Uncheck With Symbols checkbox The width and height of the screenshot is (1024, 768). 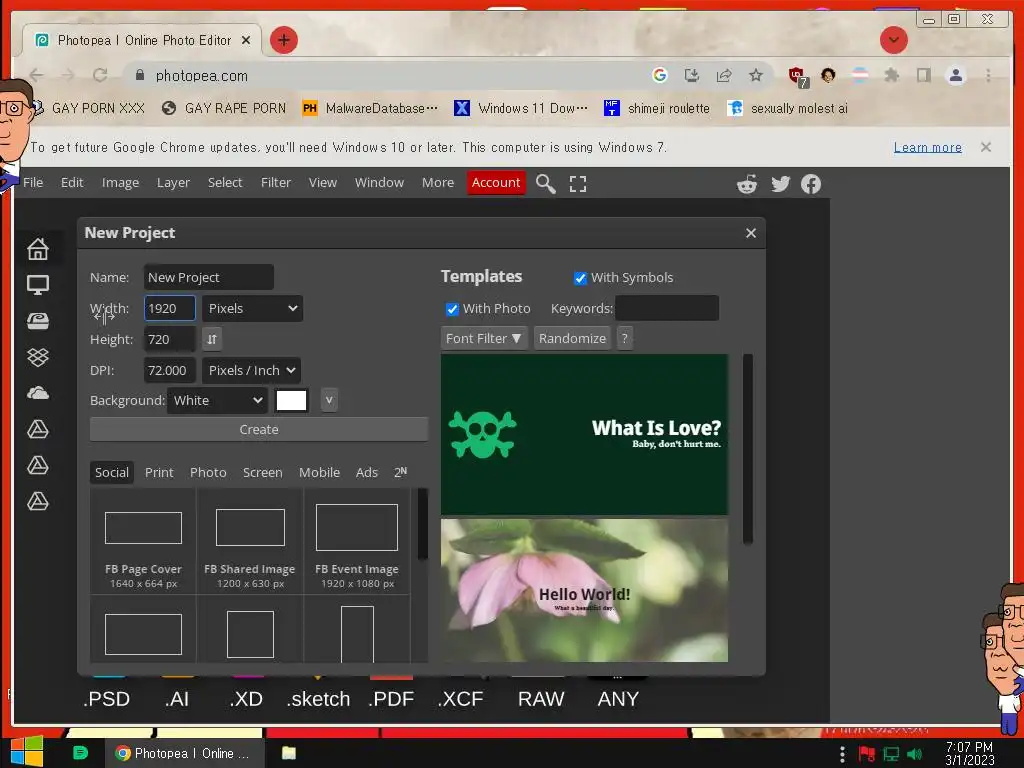point(580,278)
